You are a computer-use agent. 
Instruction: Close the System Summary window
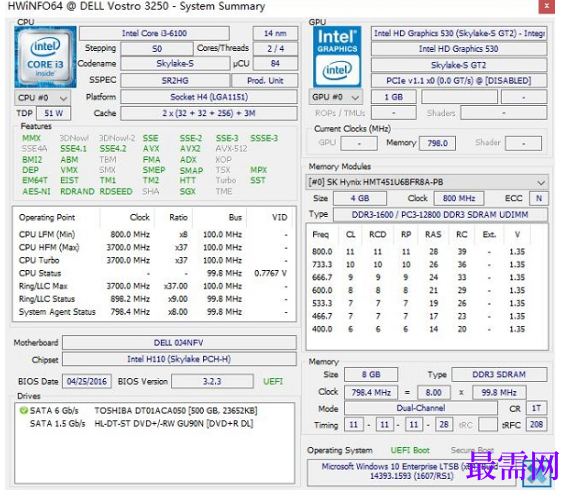[547, 6]
